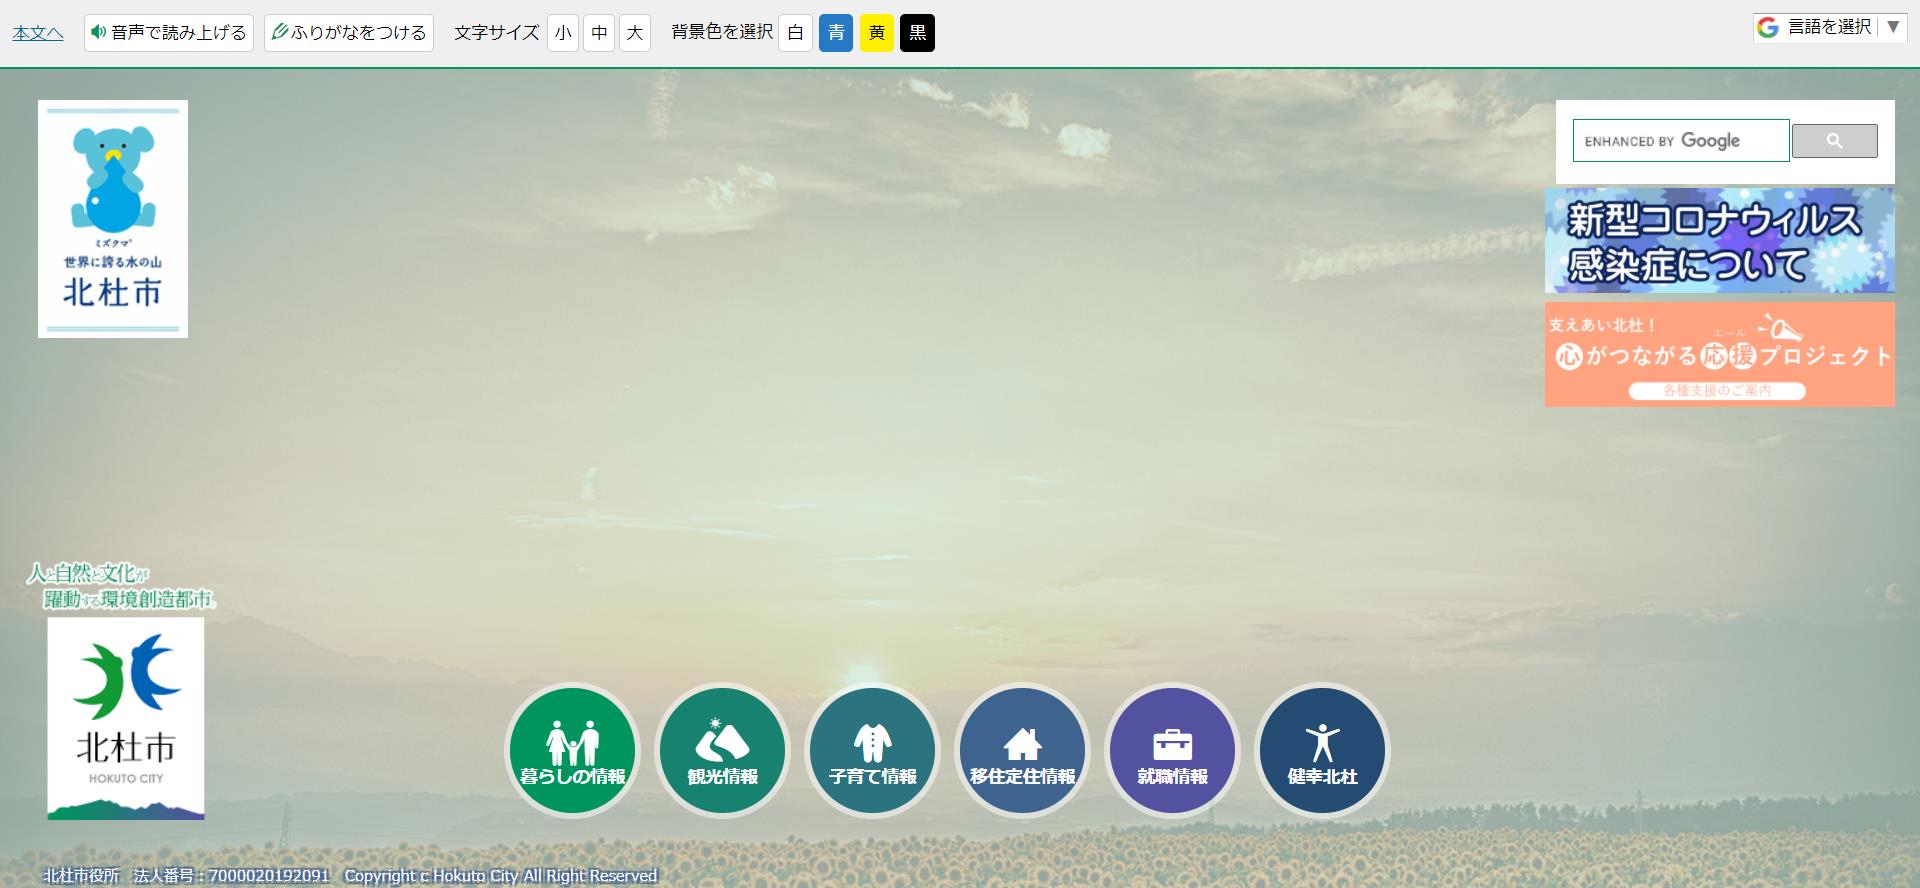The width and height of the screenshot is (1920, 888).
Task: Select the blue 青 background color
Action: click(x=836, y=33)
